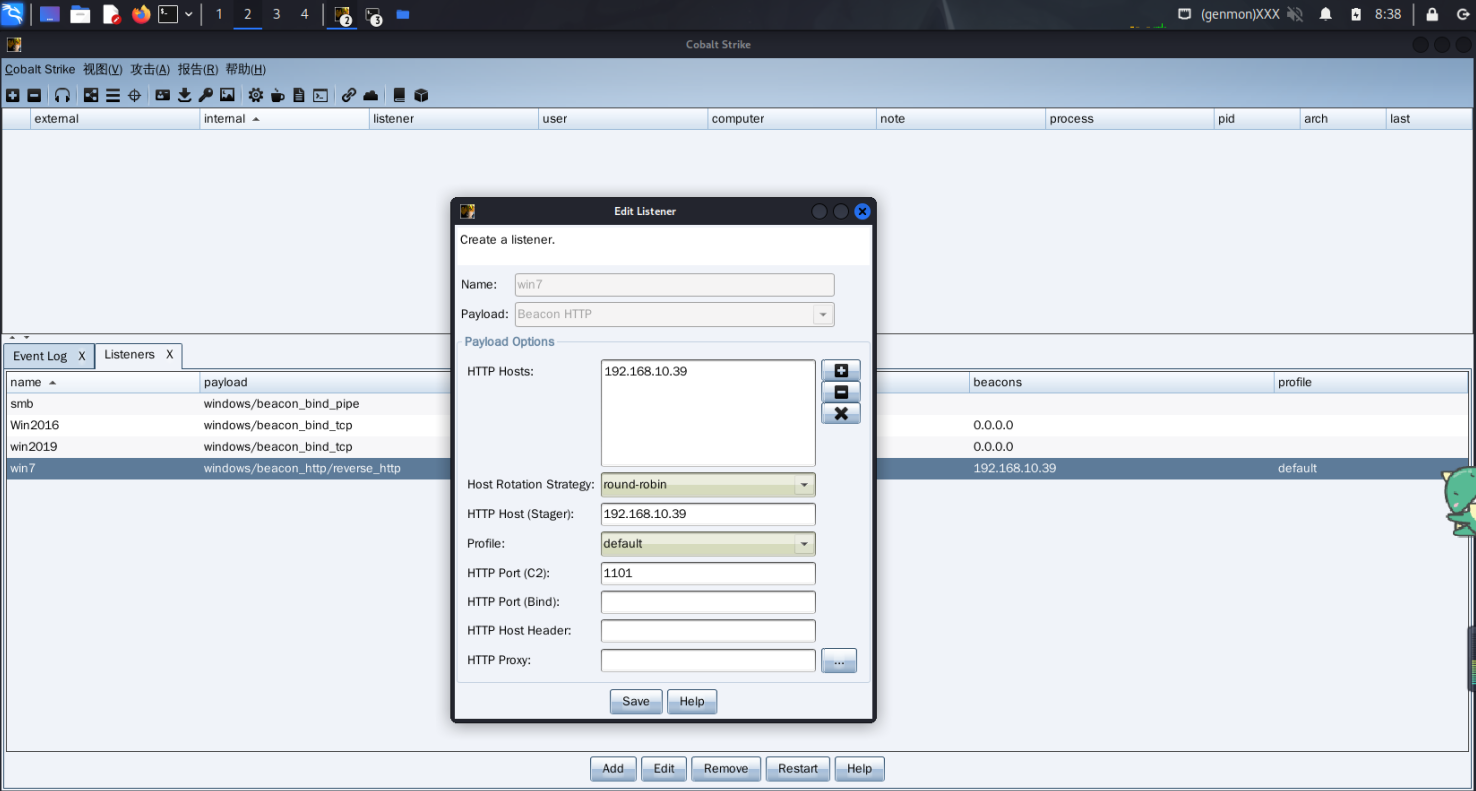
Task: Click HTTP Port (C2) field 1101
Action: 708,573
